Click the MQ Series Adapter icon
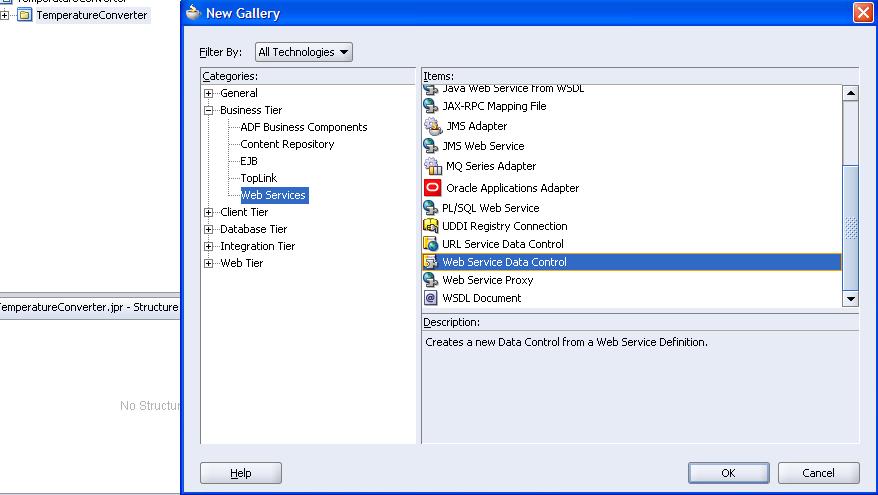The width and height of the screenshot is (878, 495). tap(432, 166)
